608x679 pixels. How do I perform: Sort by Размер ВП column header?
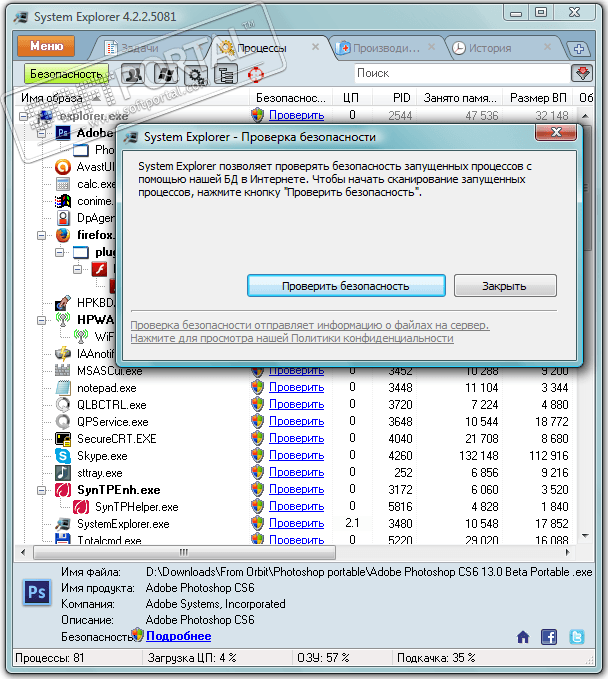click(x=538, y=98)
